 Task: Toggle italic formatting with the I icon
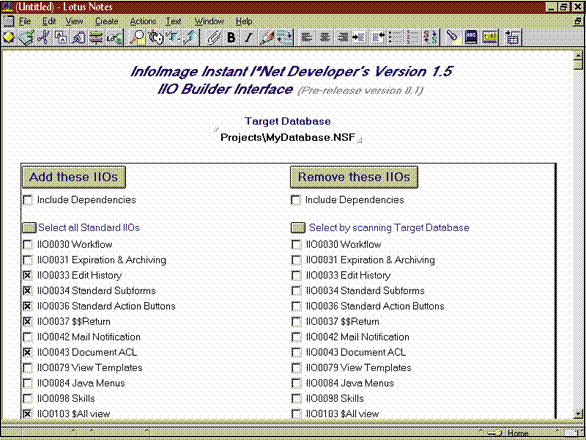click(249, 37)
